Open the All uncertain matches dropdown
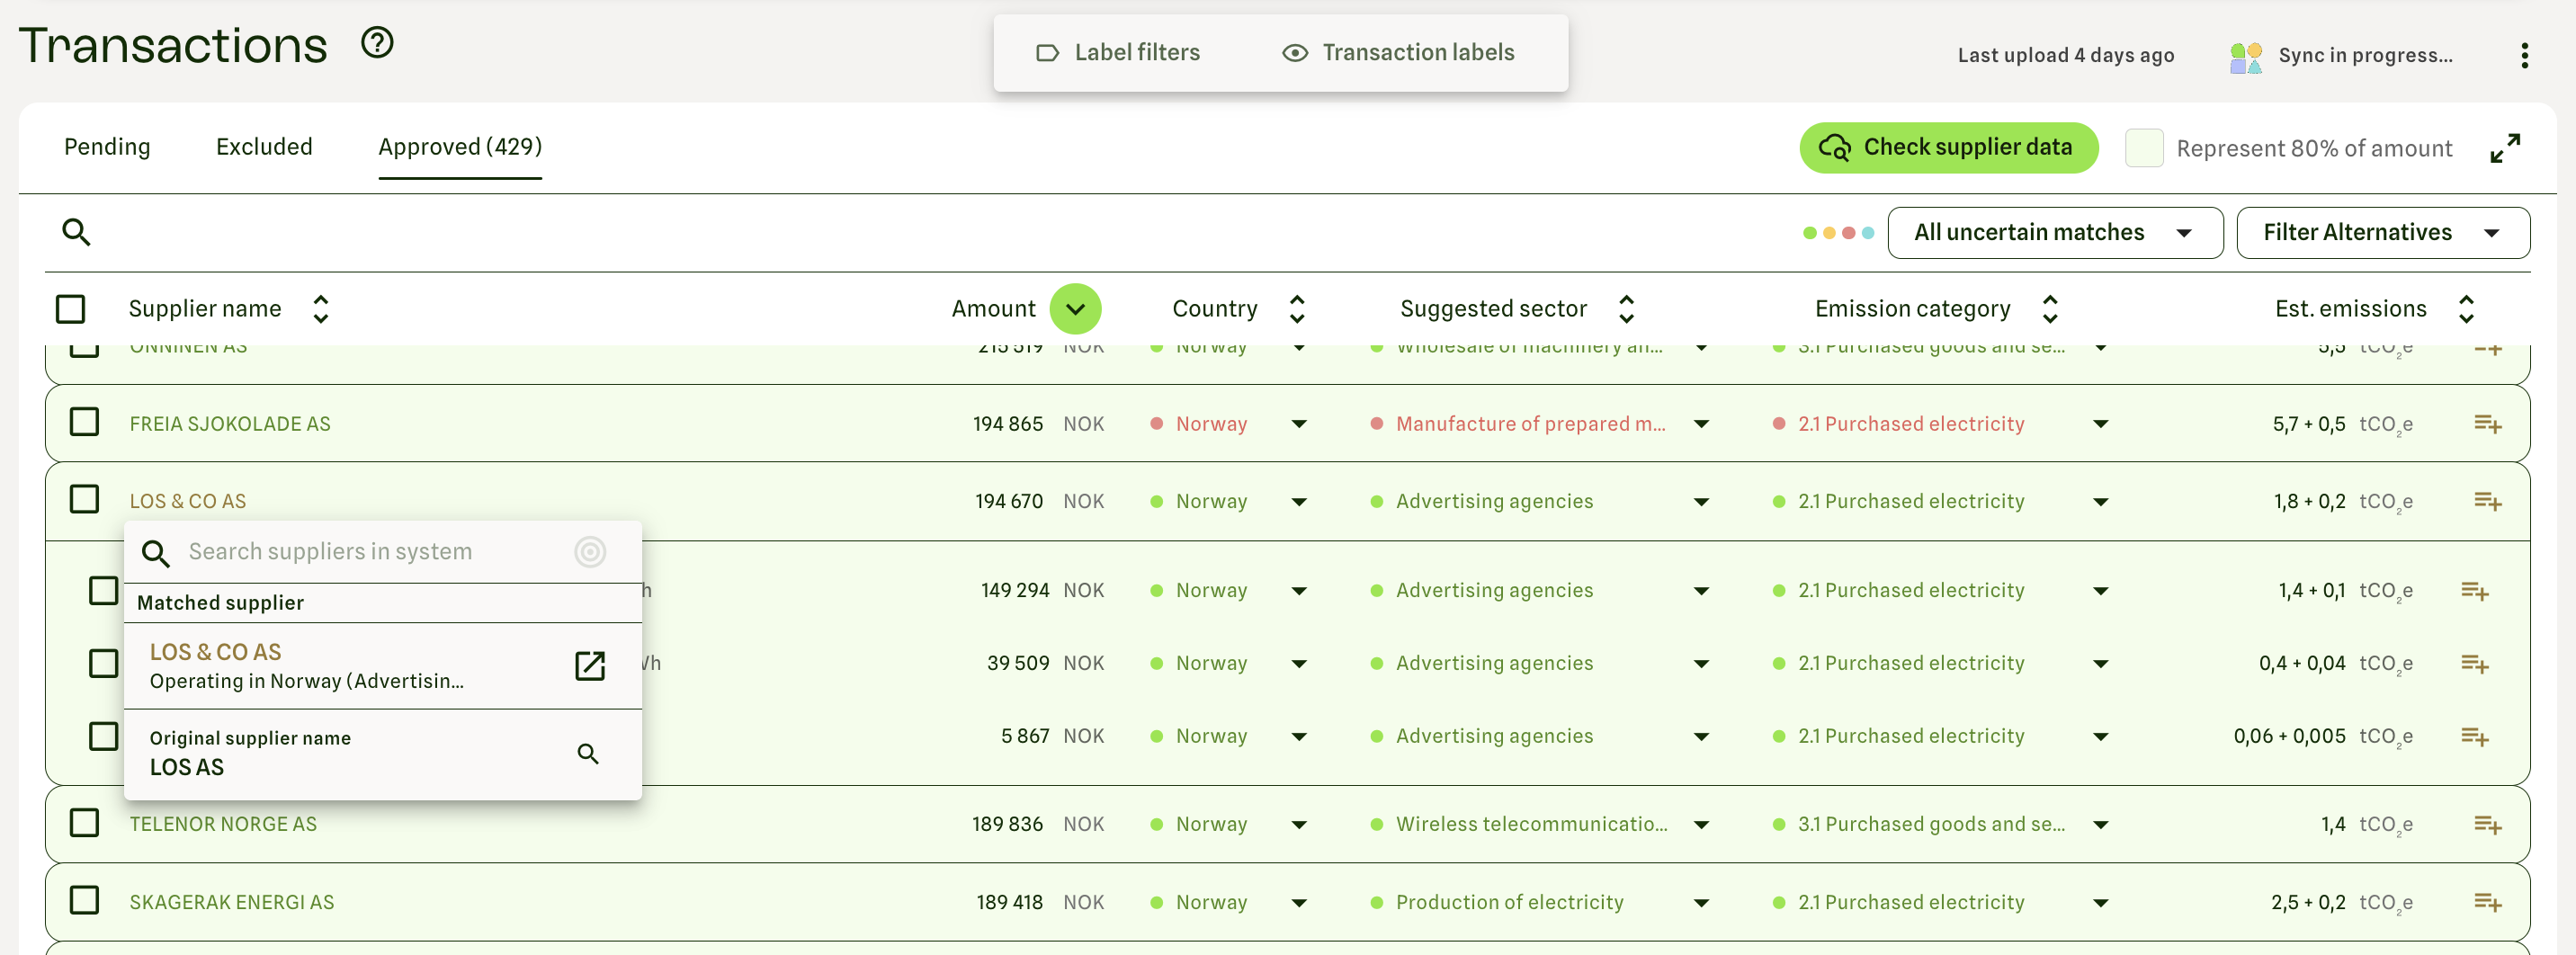Viewport: 2576px width, 955px height. click(2054, 233)
